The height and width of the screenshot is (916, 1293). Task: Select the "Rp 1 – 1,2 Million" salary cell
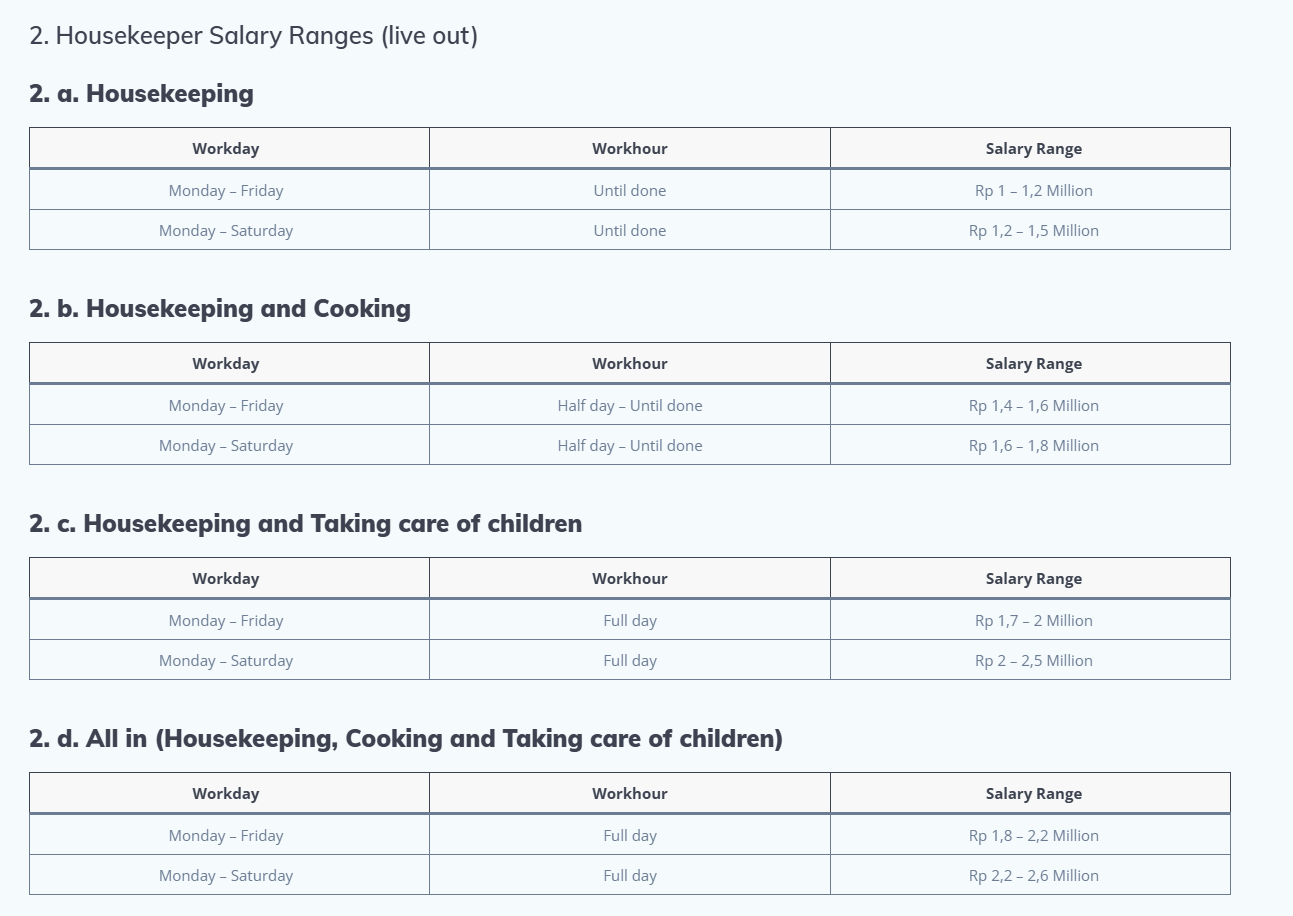(x=1033, y=191)
